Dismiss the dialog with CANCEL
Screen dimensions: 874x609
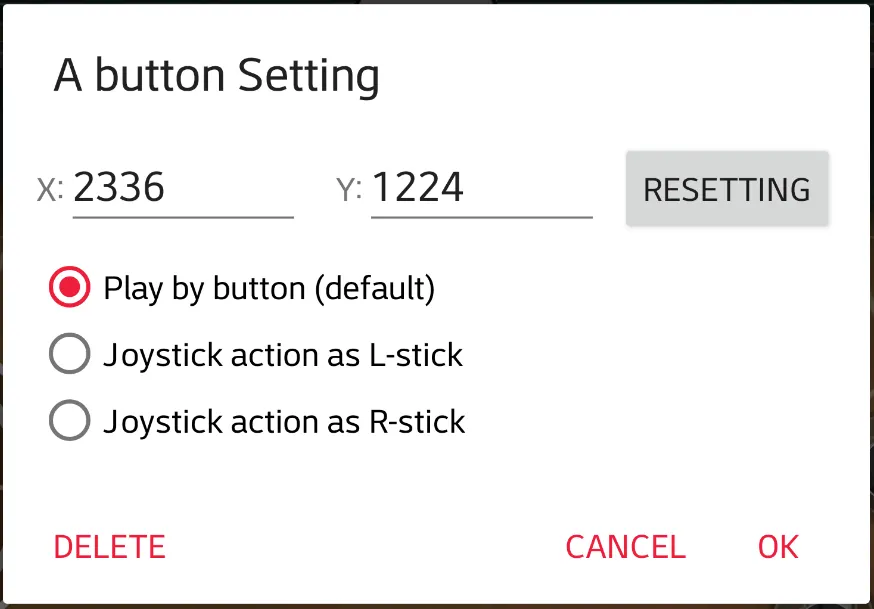point(625,547)
